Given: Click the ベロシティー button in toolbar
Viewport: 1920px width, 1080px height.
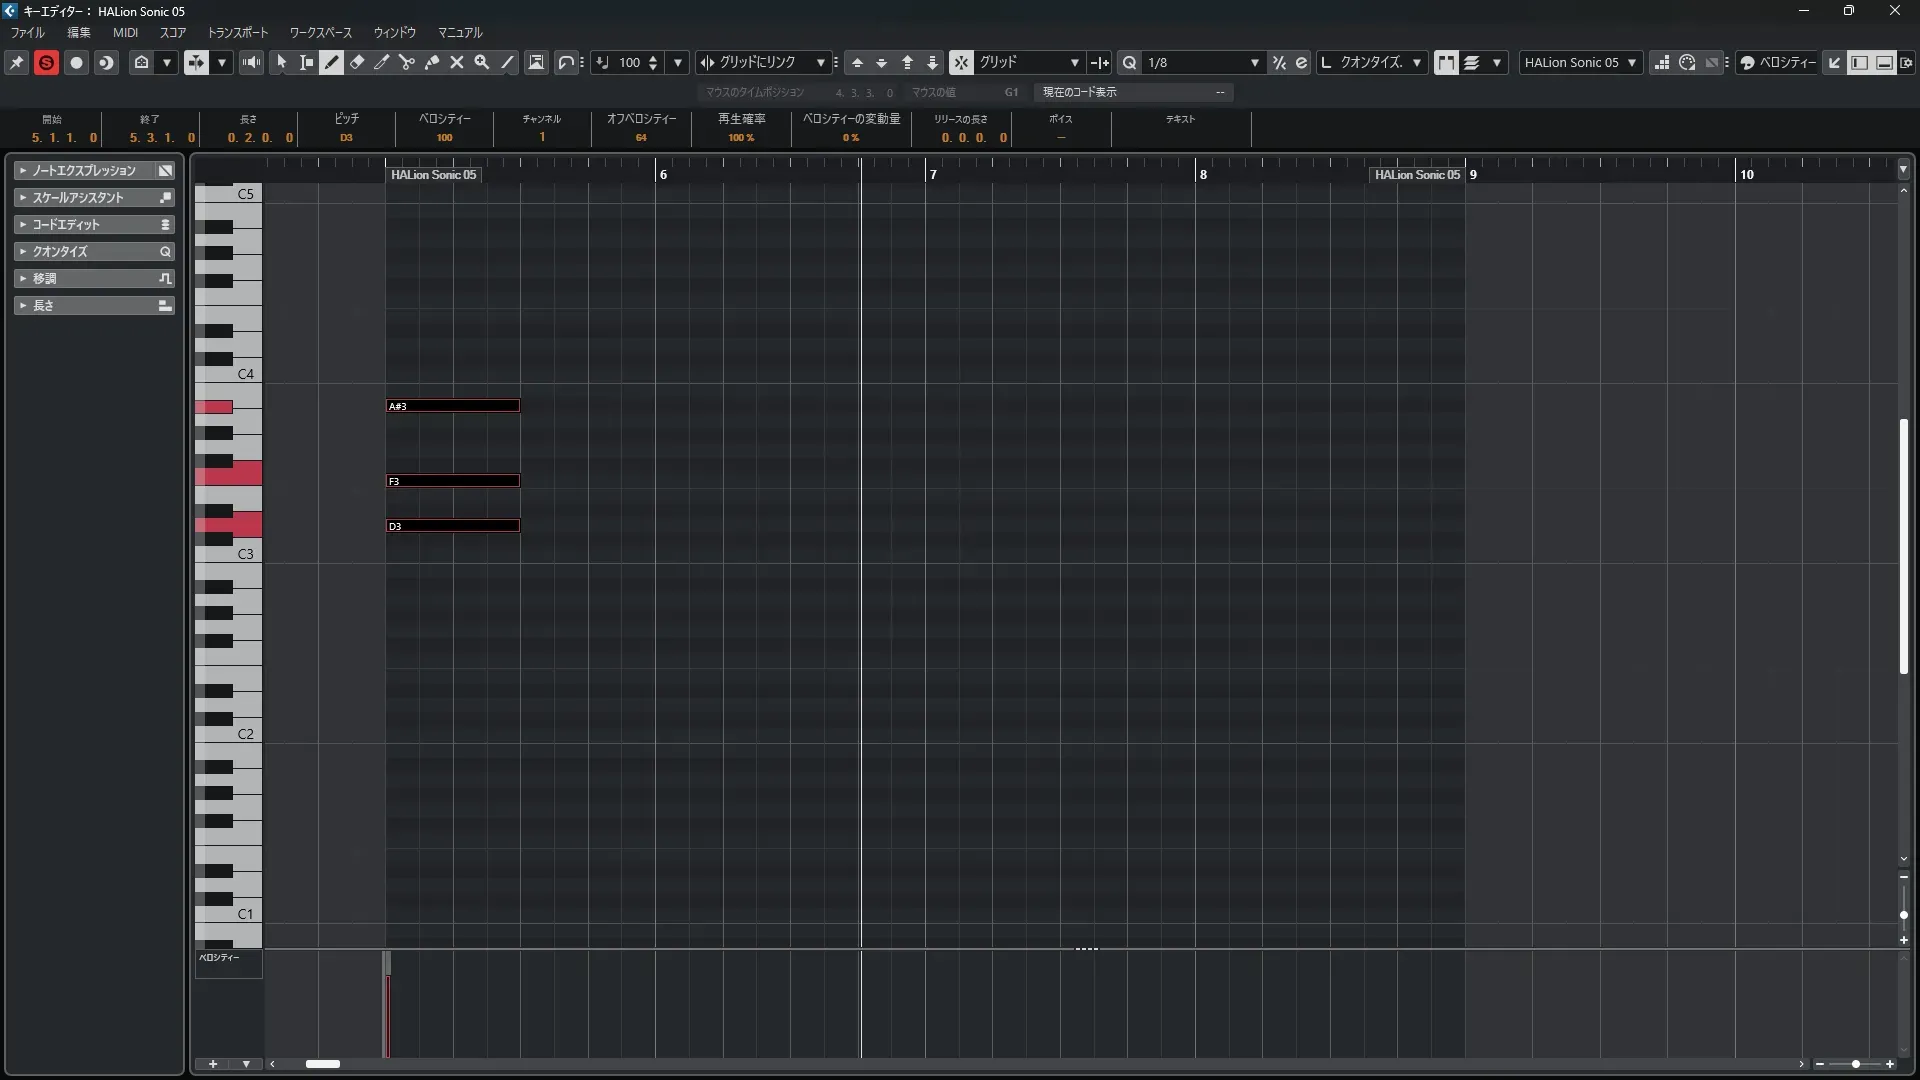Looking at the screenshot, I should [x=1778, y=62].
